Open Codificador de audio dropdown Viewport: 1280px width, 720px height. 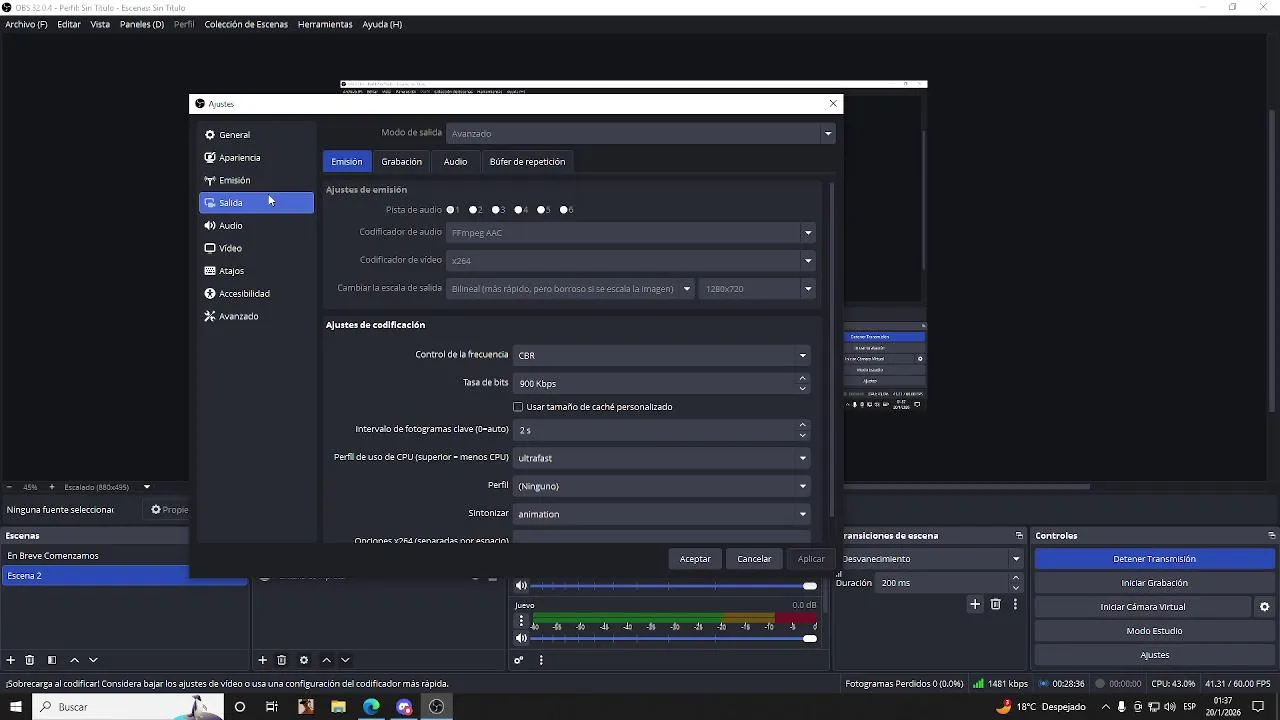[631, 232]
